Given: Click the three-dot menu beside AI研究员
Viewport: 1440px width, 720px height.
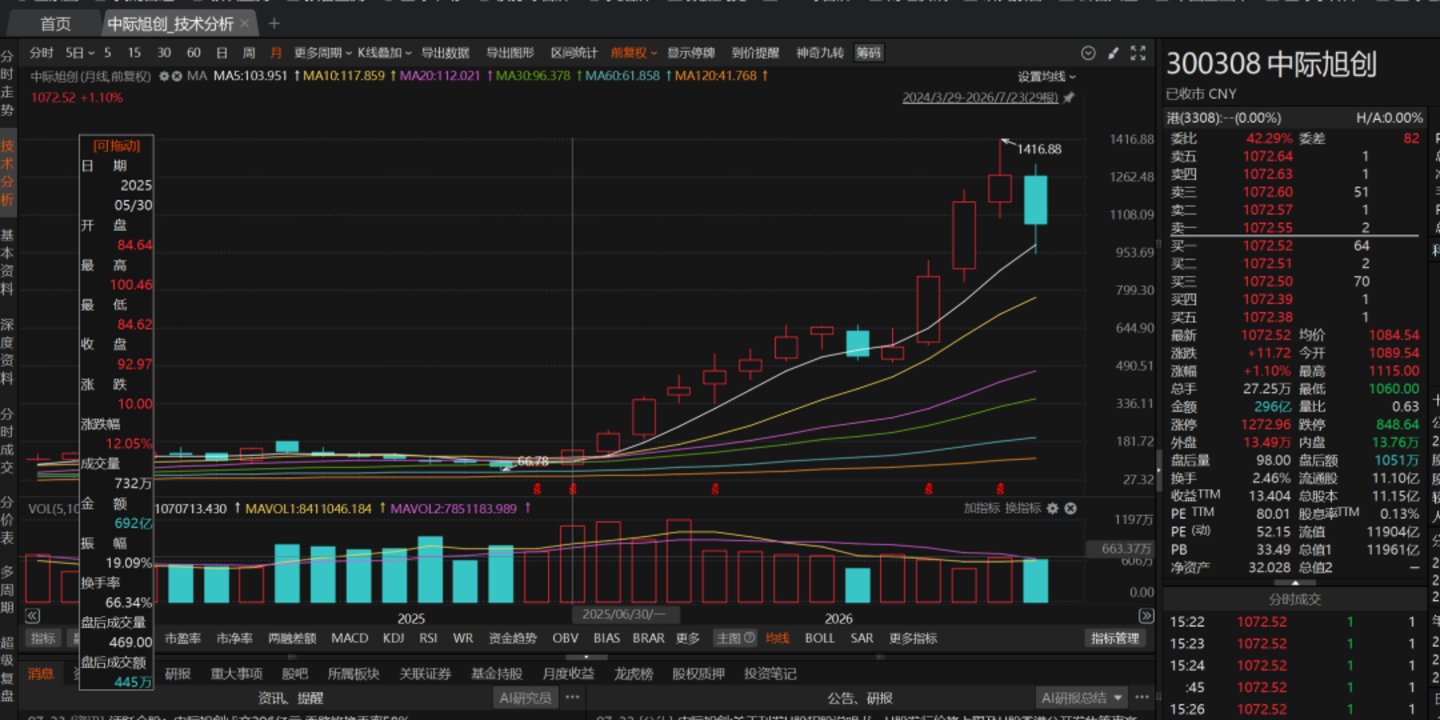Looking at the screenshot, I should point(572,697).
